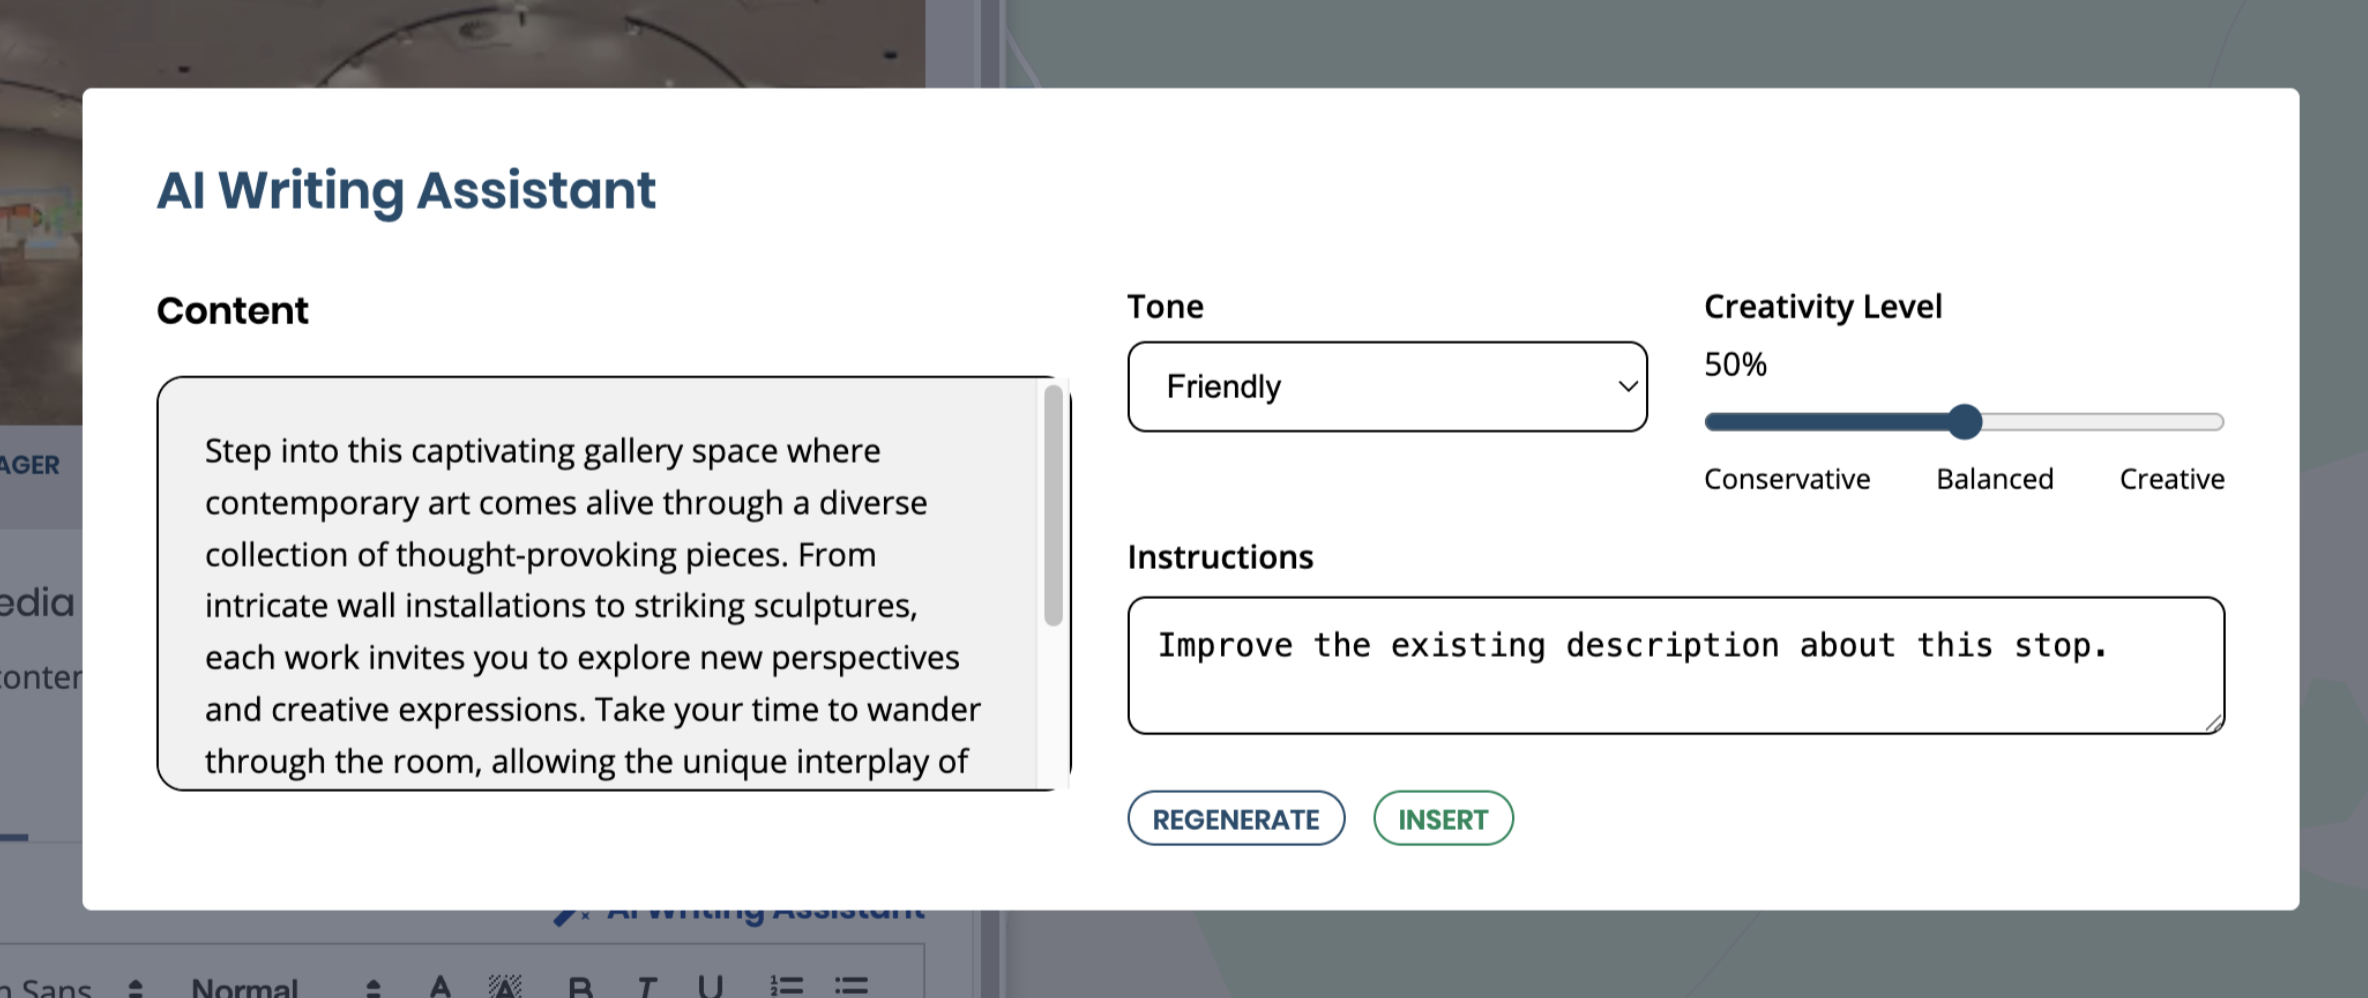Toggle italic formatting in the editor toolbar
Image resolution: width=2368 pixels, height=998 pixels.
(647, 986)
